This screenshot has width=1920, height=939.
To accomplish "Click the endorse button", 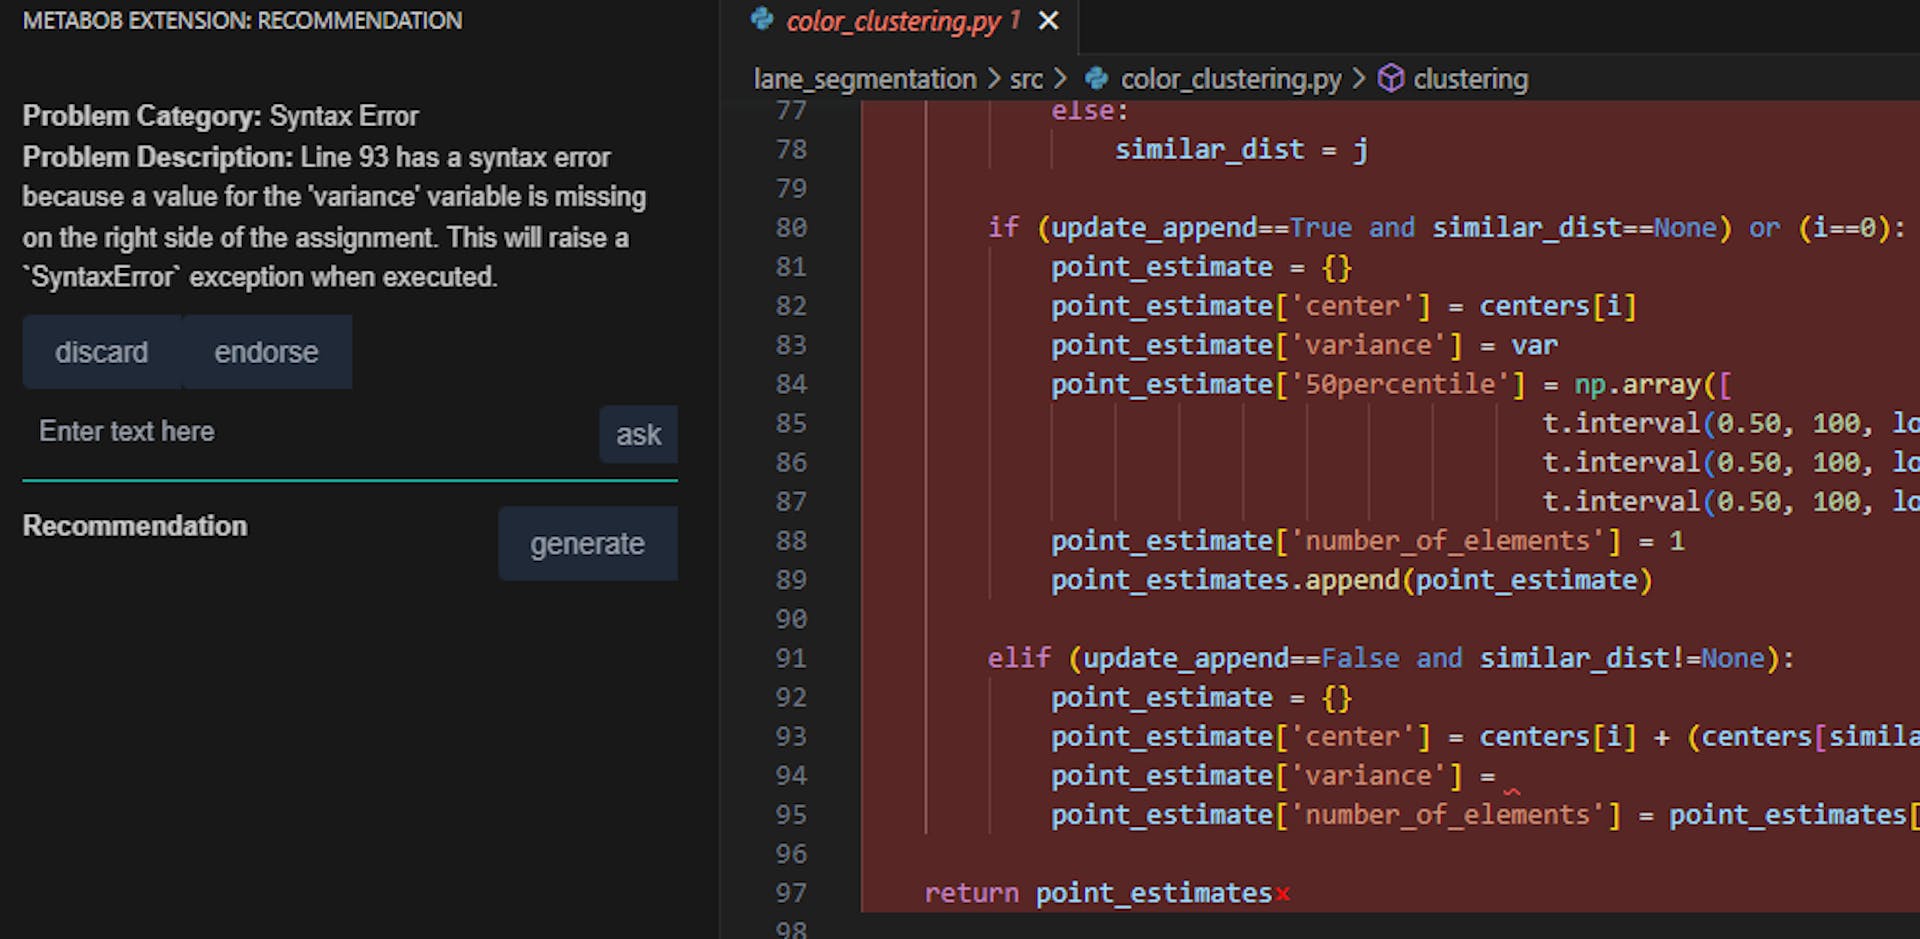I will [266, 352].
